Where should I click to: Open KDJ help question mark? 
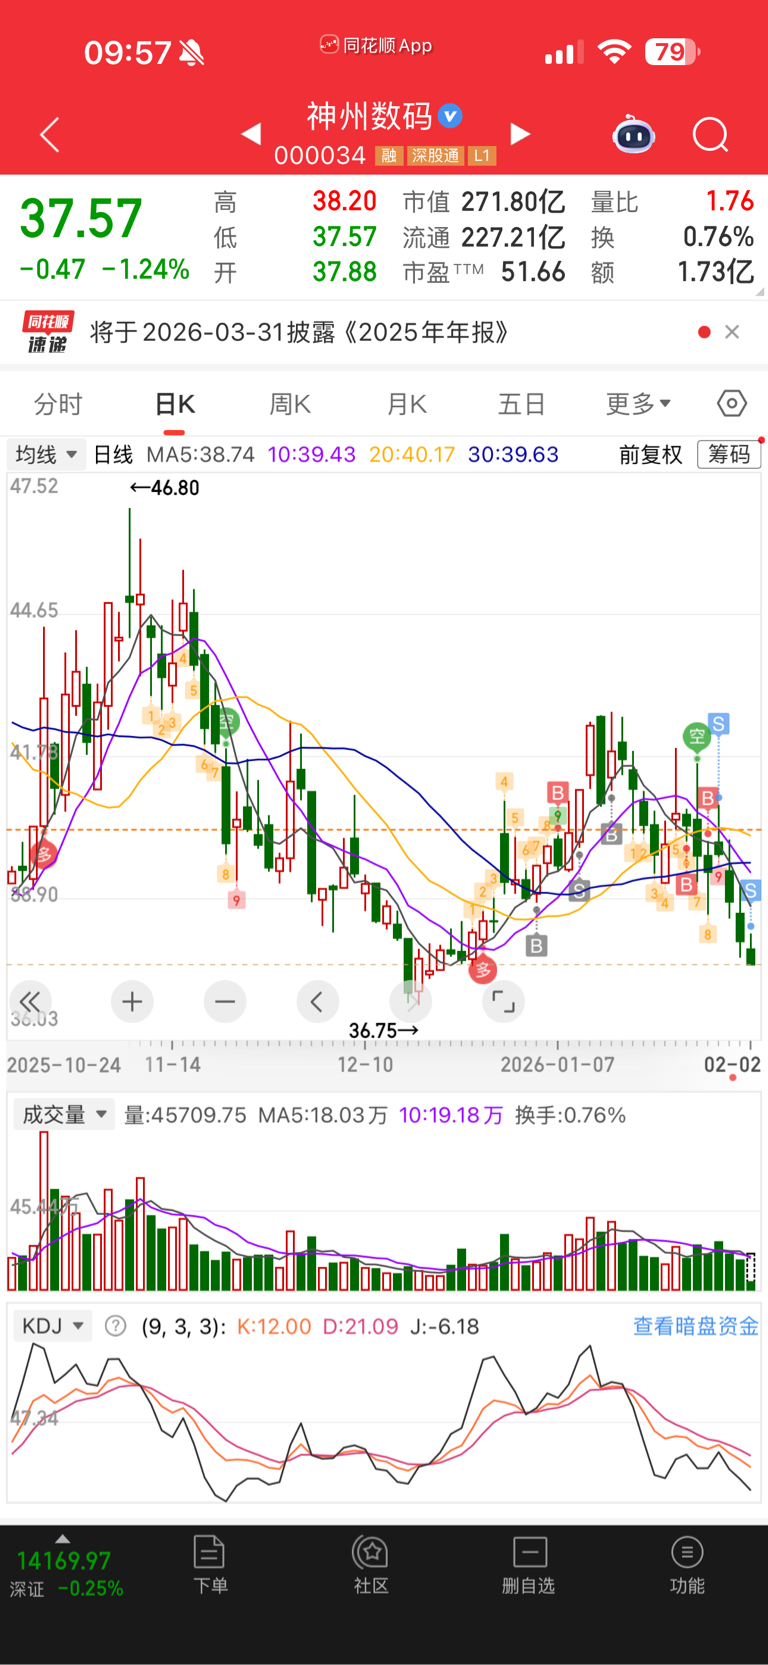click(116, 1326)
